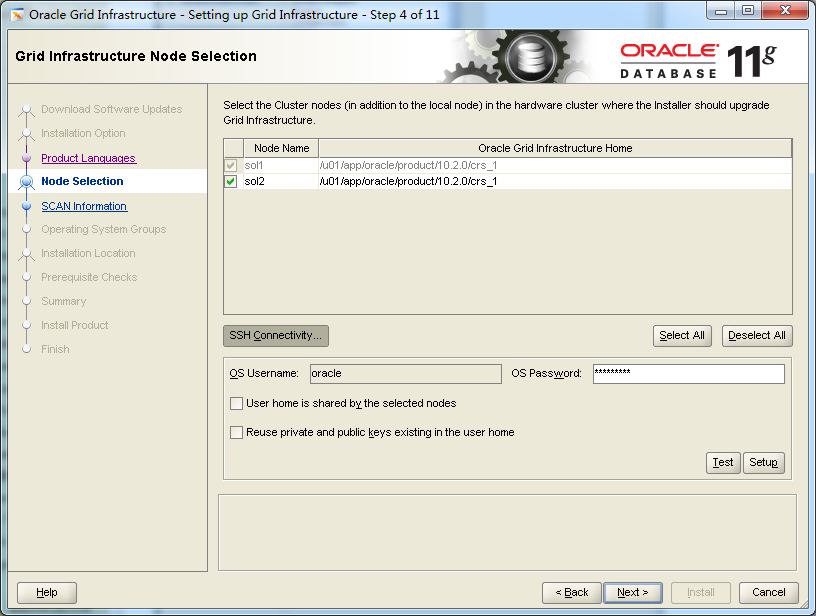The width and height of the screenshot is (816, 616).
Task: Click the Installation Option step
Action: (x=83, y=133)
